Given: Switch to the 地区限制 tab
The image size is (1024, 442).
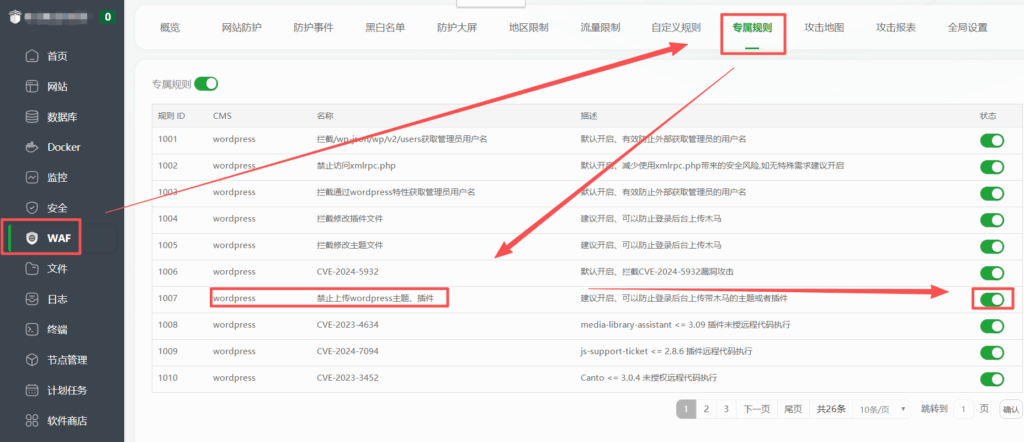Looking at the screenshot, I should [529, 27].
